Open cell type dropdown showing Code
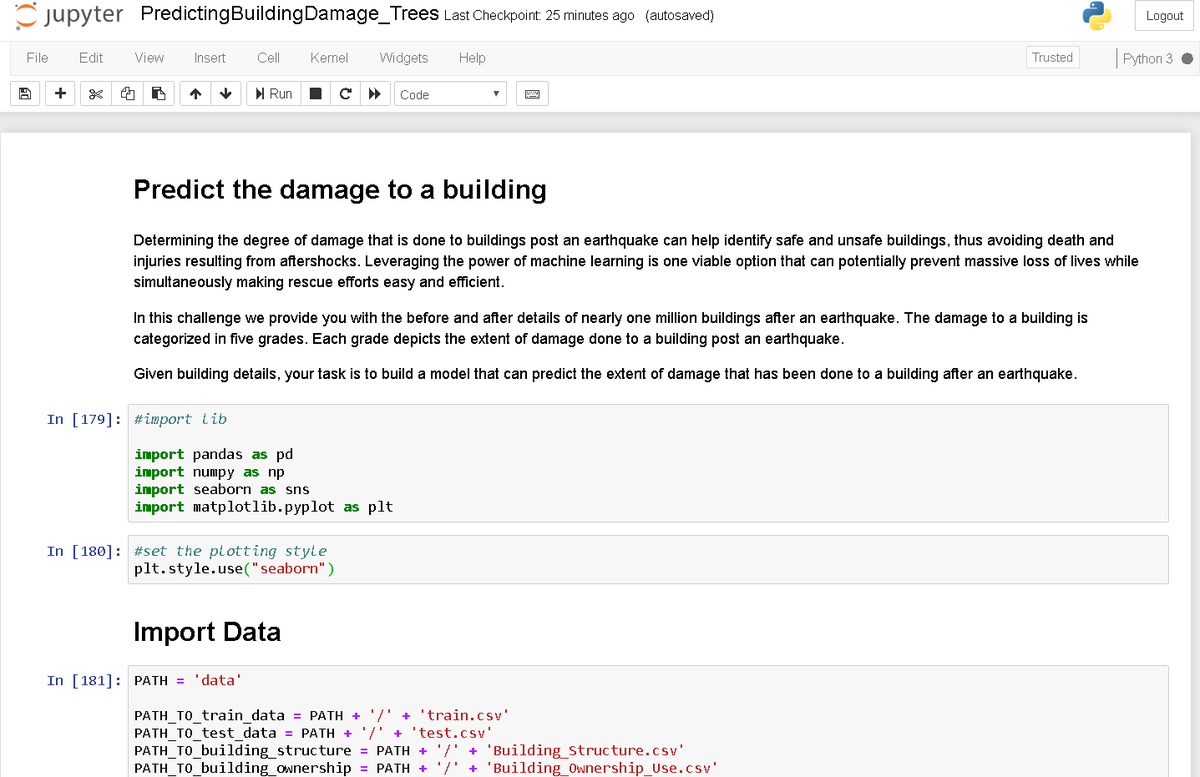This screenshot has width=1200, height=777. pyautogui.click(x=451, y=94)
